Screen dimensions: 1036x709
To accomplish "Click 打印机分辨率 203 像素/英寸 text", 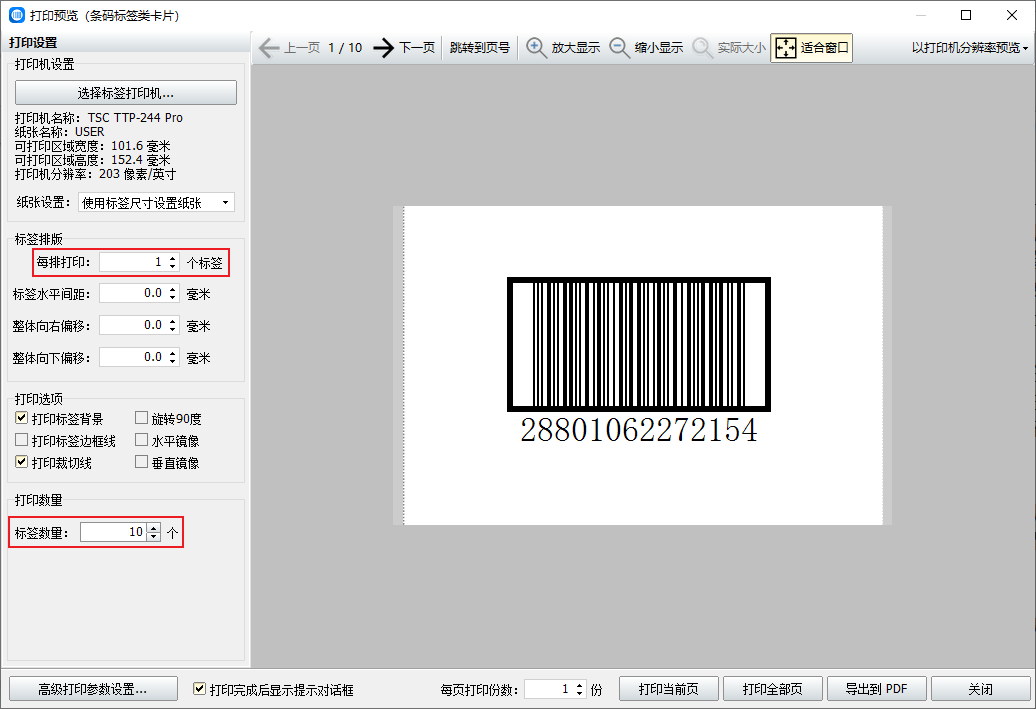I will 95,174.
